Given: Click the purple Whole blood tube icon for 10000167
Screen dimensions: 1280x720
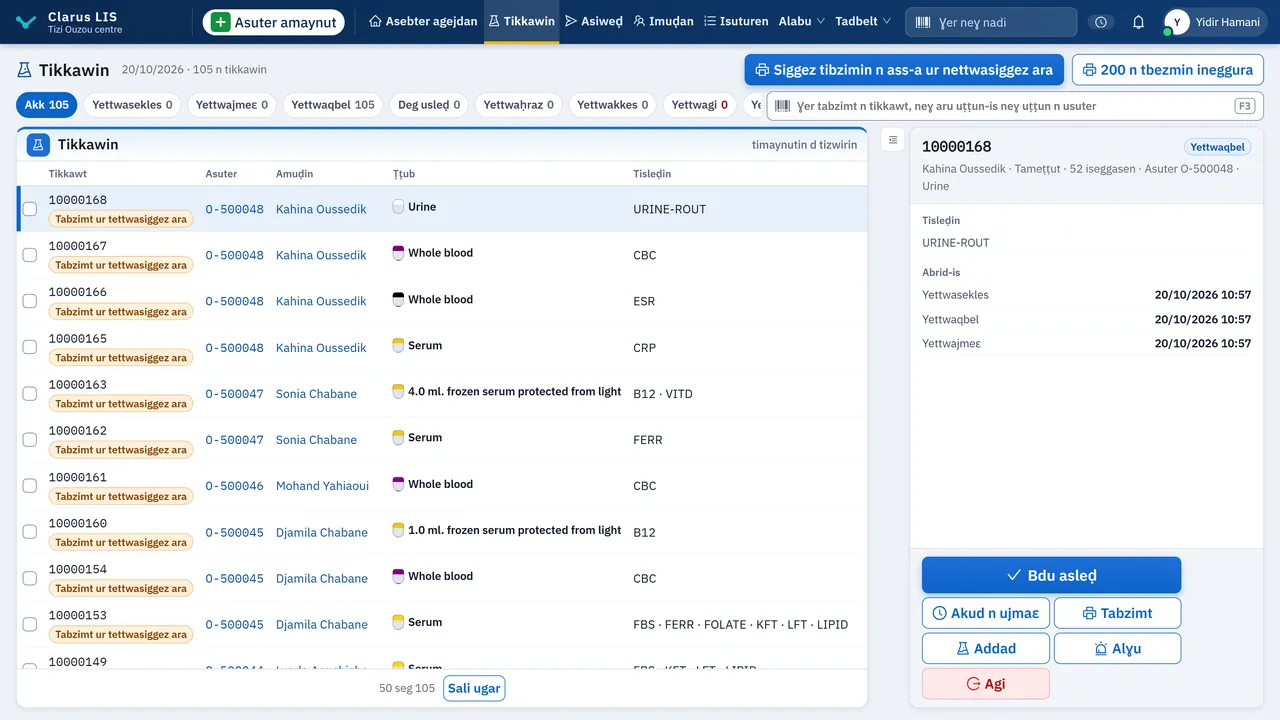Looking at the screenshot, I should click(398, 253).
